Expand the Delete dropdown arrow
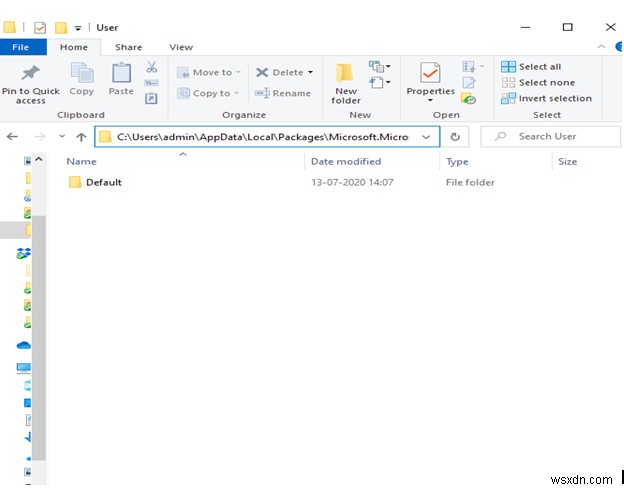 [310, 72]
